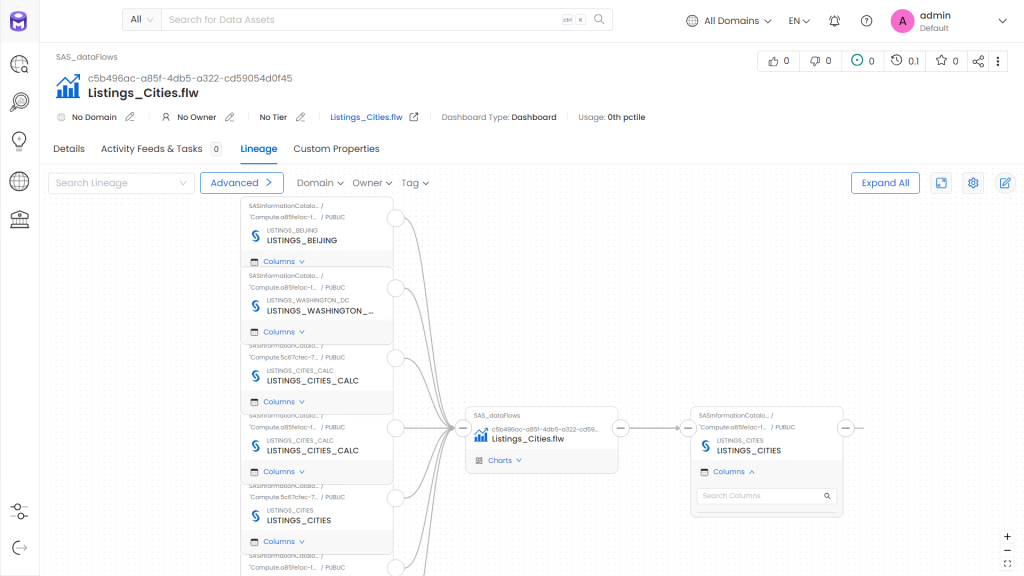Viewport: 1024px width, 576px height.
Task: Click the notifications bell icon
Action: (835, 20)
